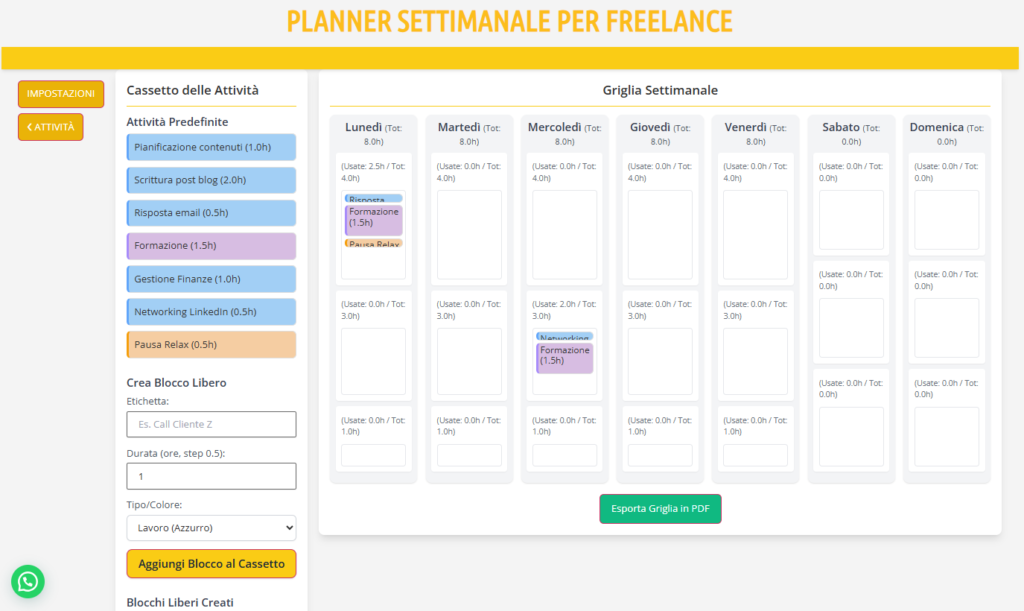Pick the Risposta email block in the drawer
The image size is (1024, 611).
coord(211,213)
